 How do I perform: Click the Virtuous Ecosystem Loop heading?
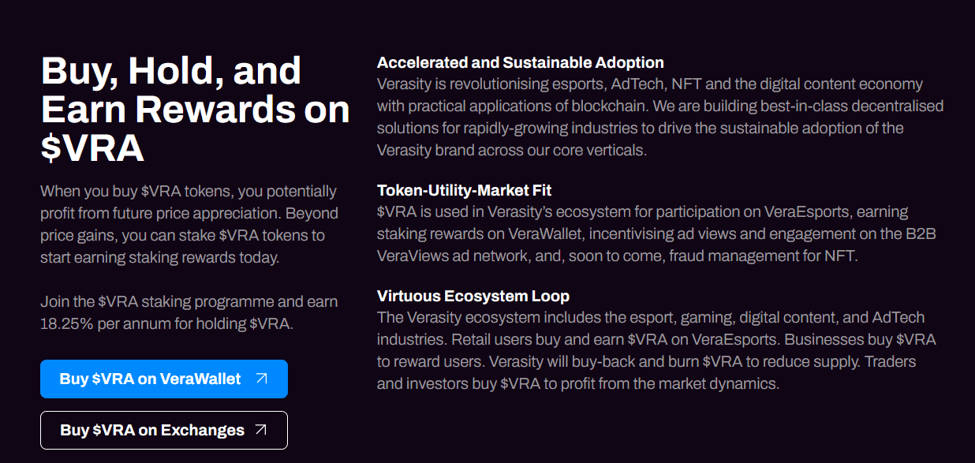[473, 296]
